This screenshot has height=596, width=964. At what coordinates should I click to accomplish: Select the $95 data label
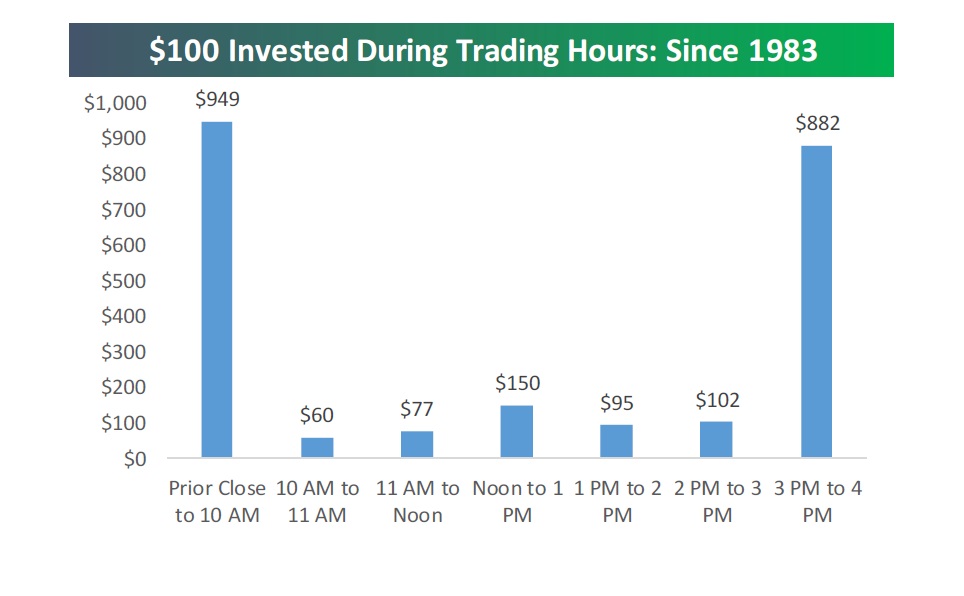pos(617,403)
